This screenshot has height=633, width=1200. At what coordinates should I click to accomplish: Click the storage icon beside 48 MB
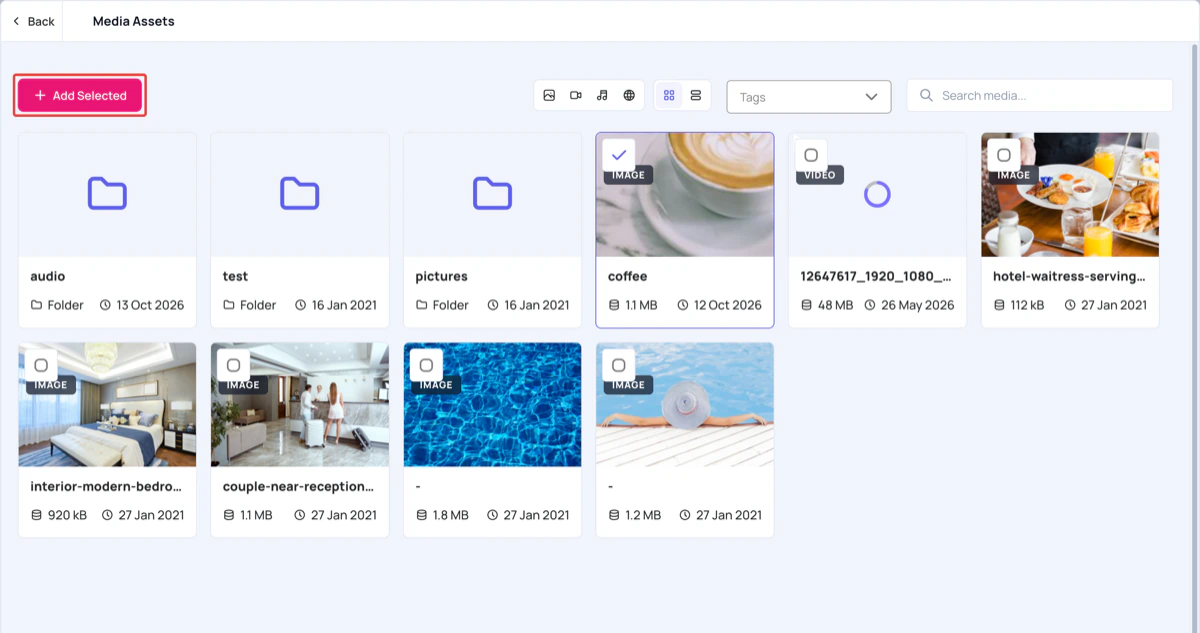click(x=806, y=305)
